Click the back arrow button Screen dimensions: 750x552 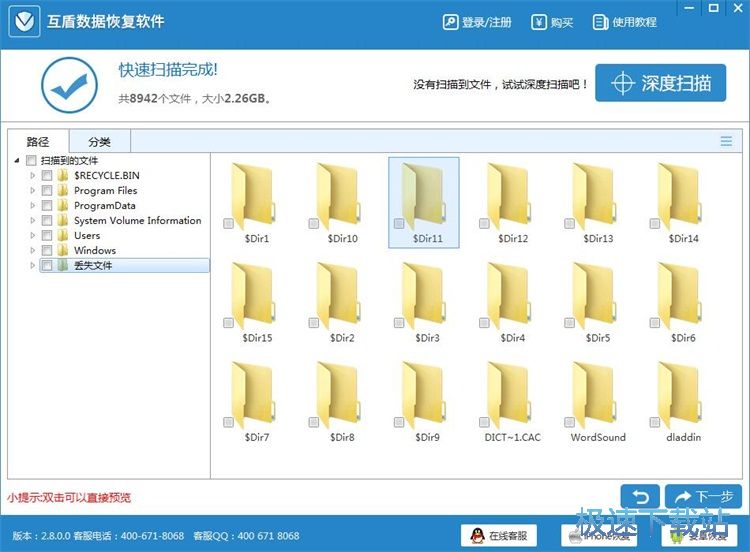[640, 497]
